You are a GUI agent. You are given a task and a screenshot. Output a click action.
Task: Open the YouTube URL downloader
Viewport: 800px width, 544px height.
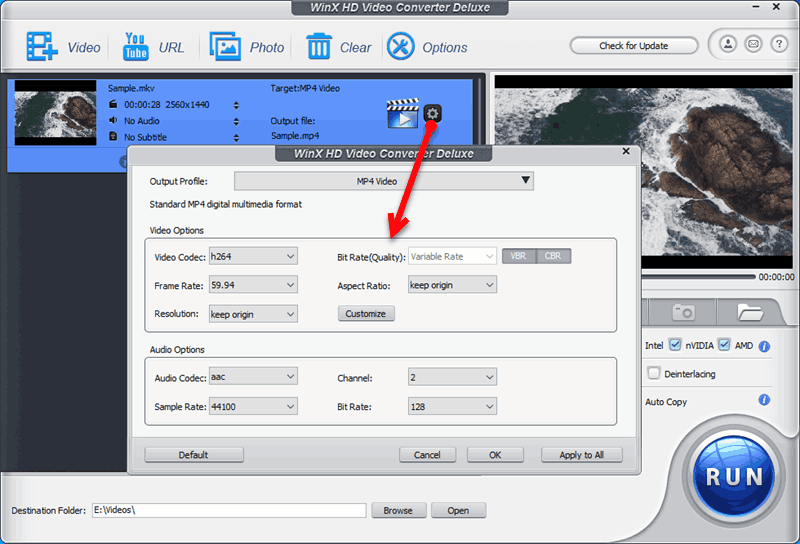click(x=135, y=46)
